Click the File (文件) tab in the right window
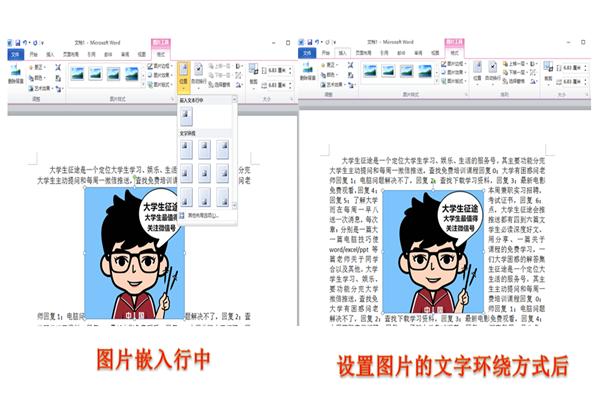 (307, 53)
